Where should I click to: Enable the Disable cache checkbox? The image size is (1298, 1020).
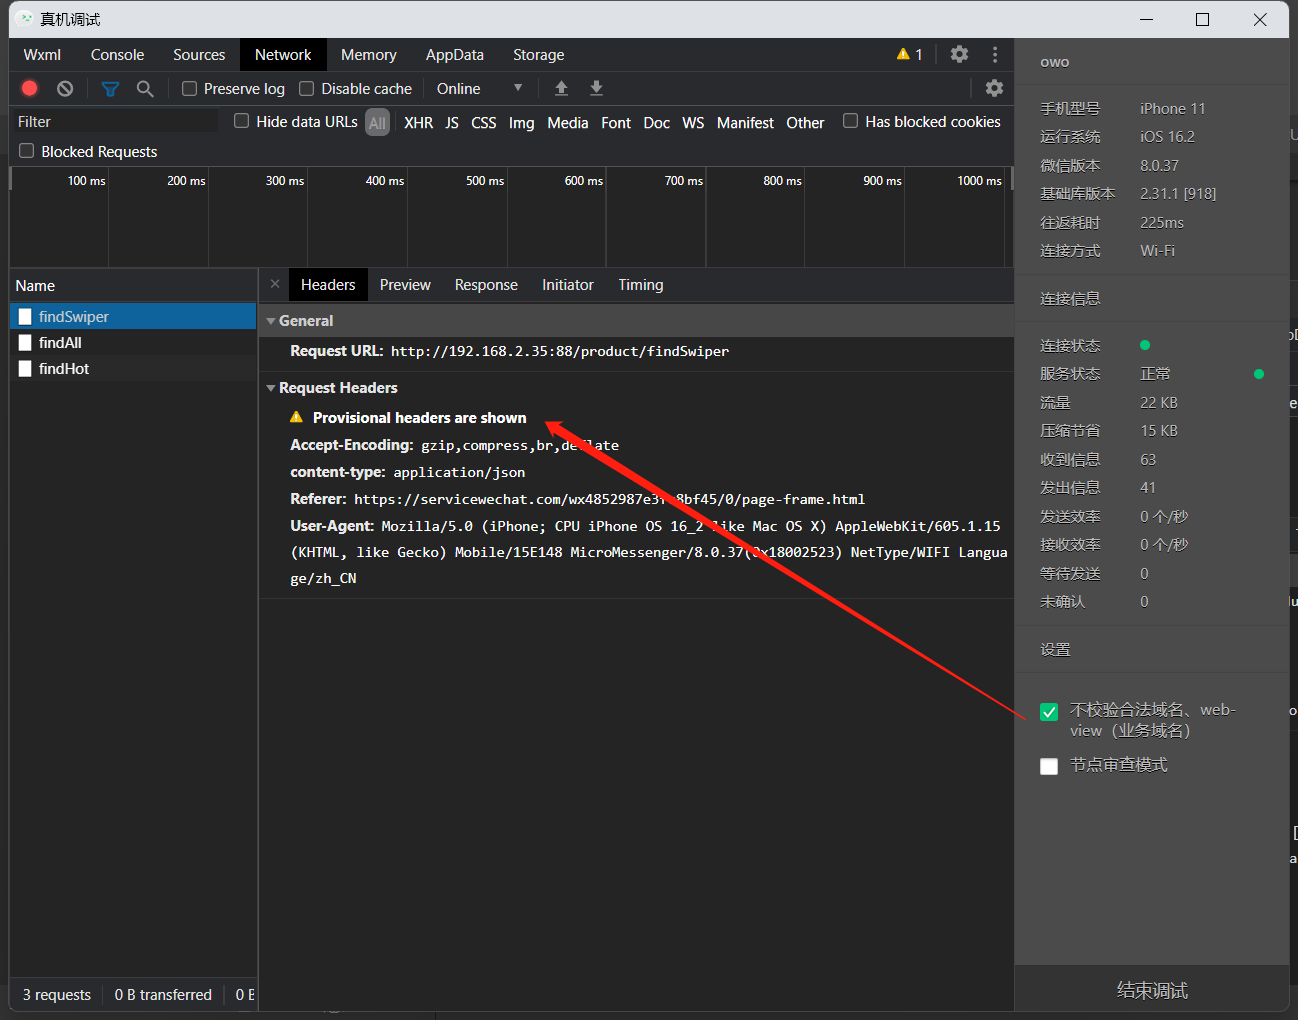307,88
